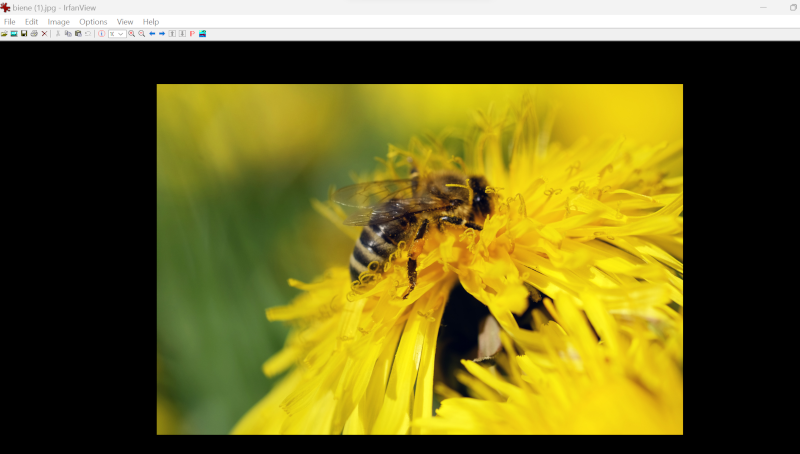Paste from clipboard using the toolbar icon

point(78,34)
